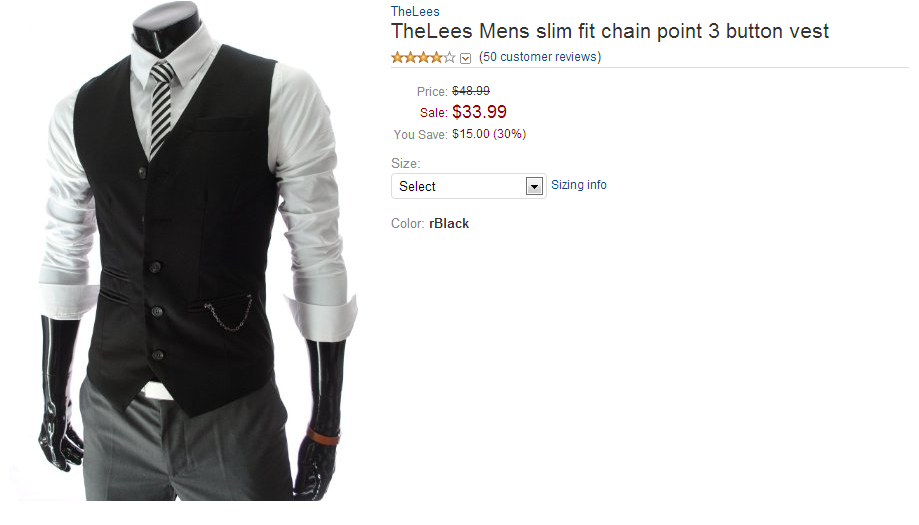Open the Sizing info link
The image size is (919, 525).
[578, 185]
